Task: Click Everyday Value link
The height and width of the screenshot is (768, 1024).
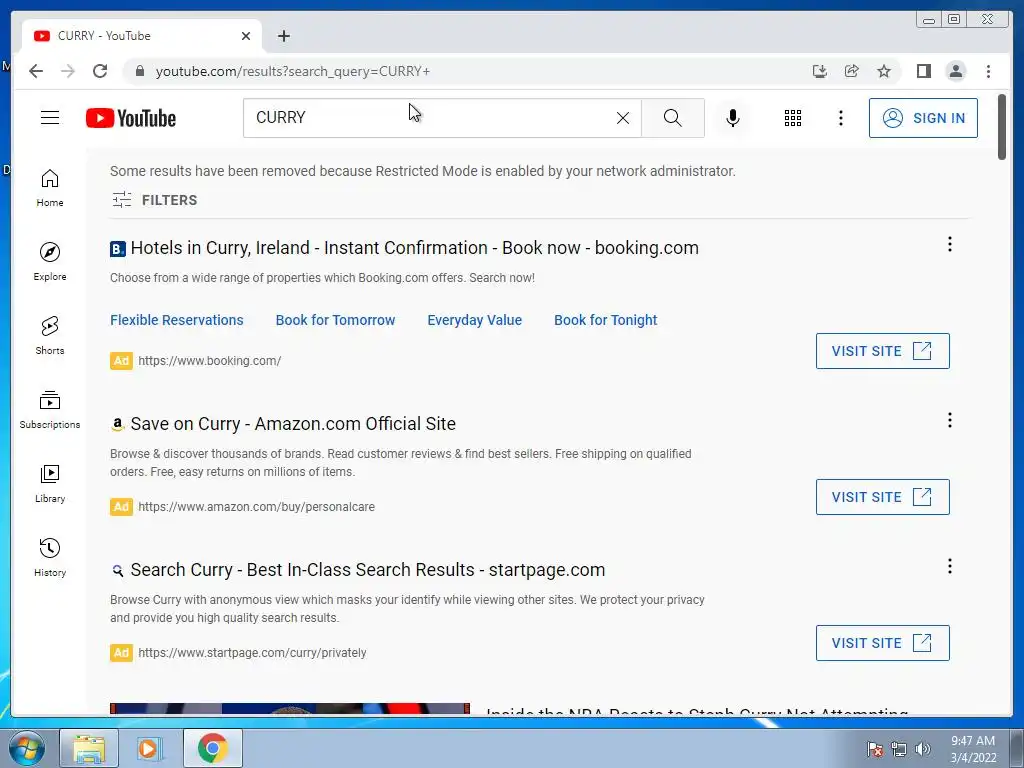Action: 474,320
